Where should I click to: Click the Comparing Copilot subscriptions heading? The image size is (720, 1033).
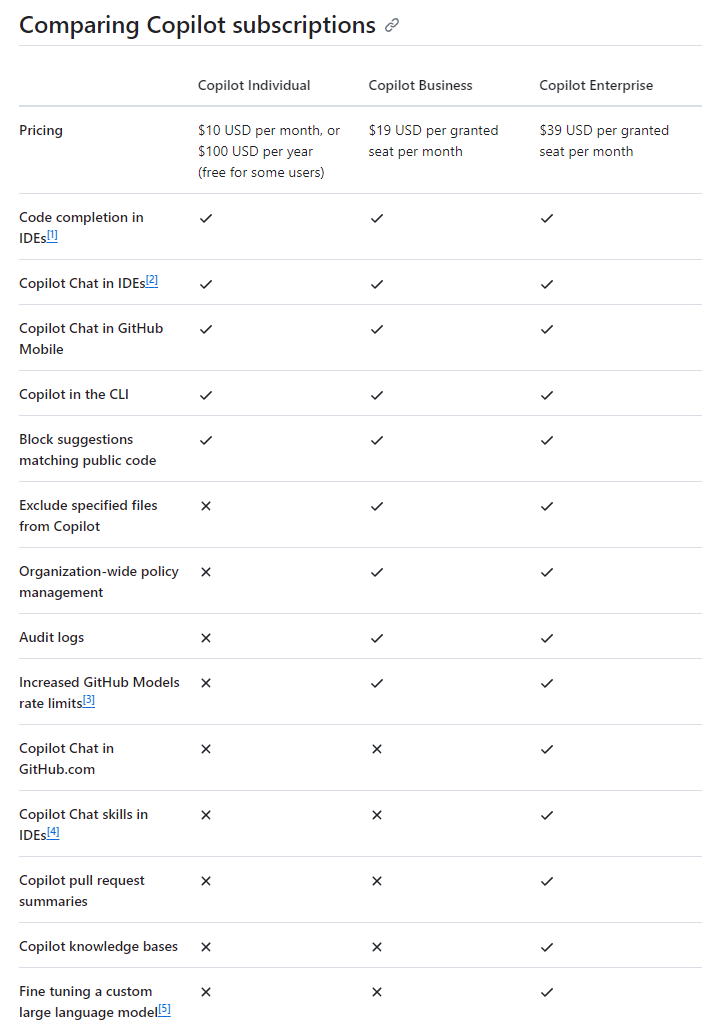(x=197, y=26)
